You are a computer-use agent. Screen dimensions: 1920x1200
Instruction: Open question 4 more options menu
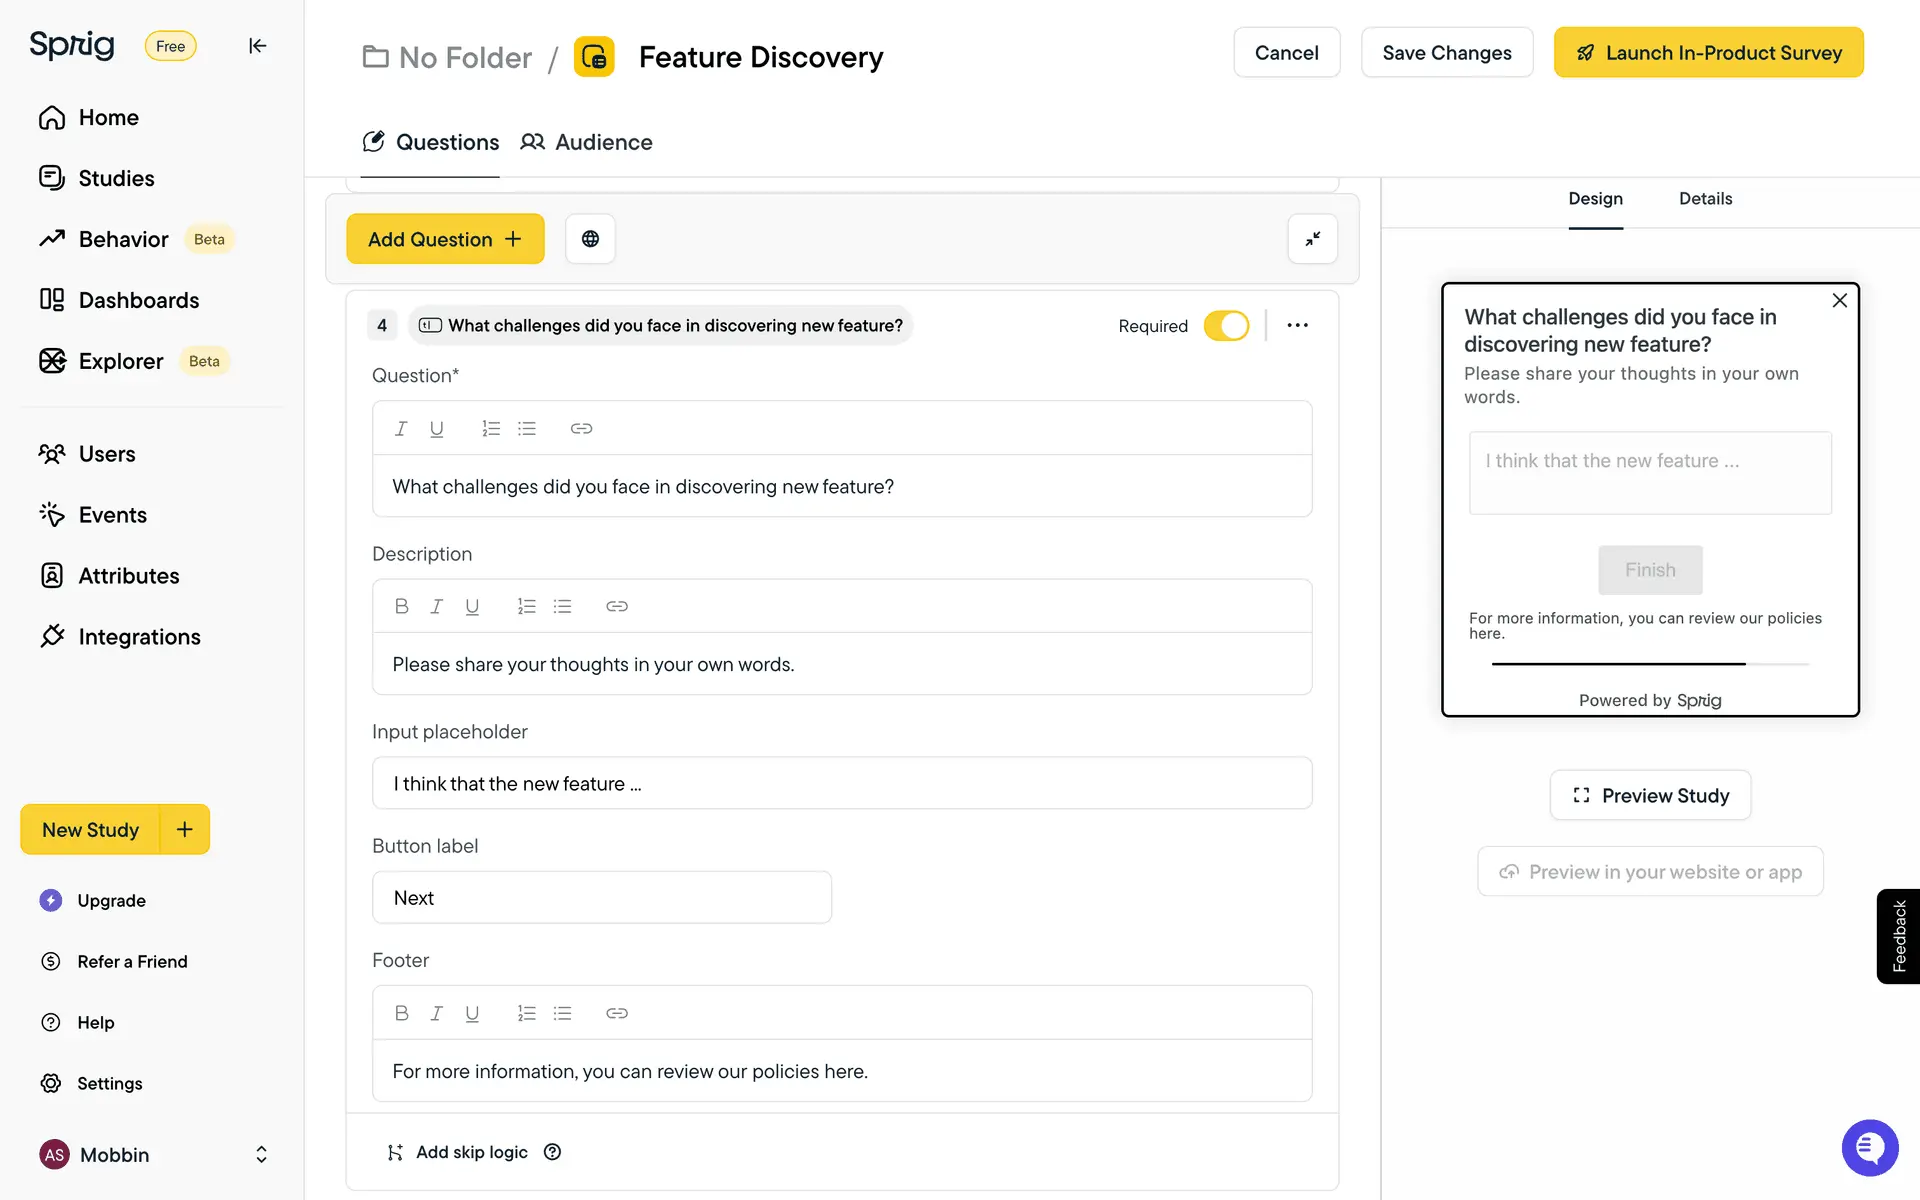tap(1297, 325)
